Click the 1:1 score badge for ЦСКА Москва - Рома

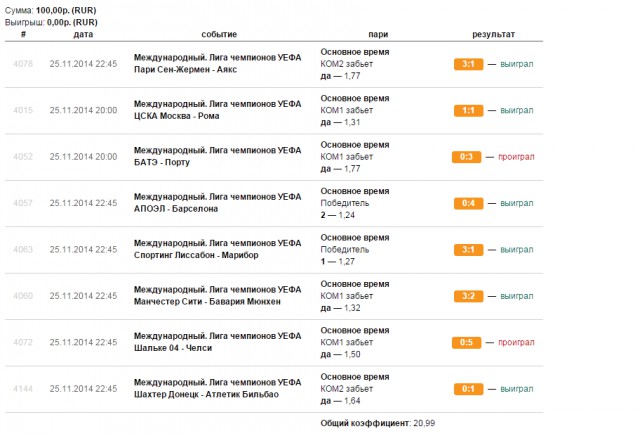tap(468, 110)
